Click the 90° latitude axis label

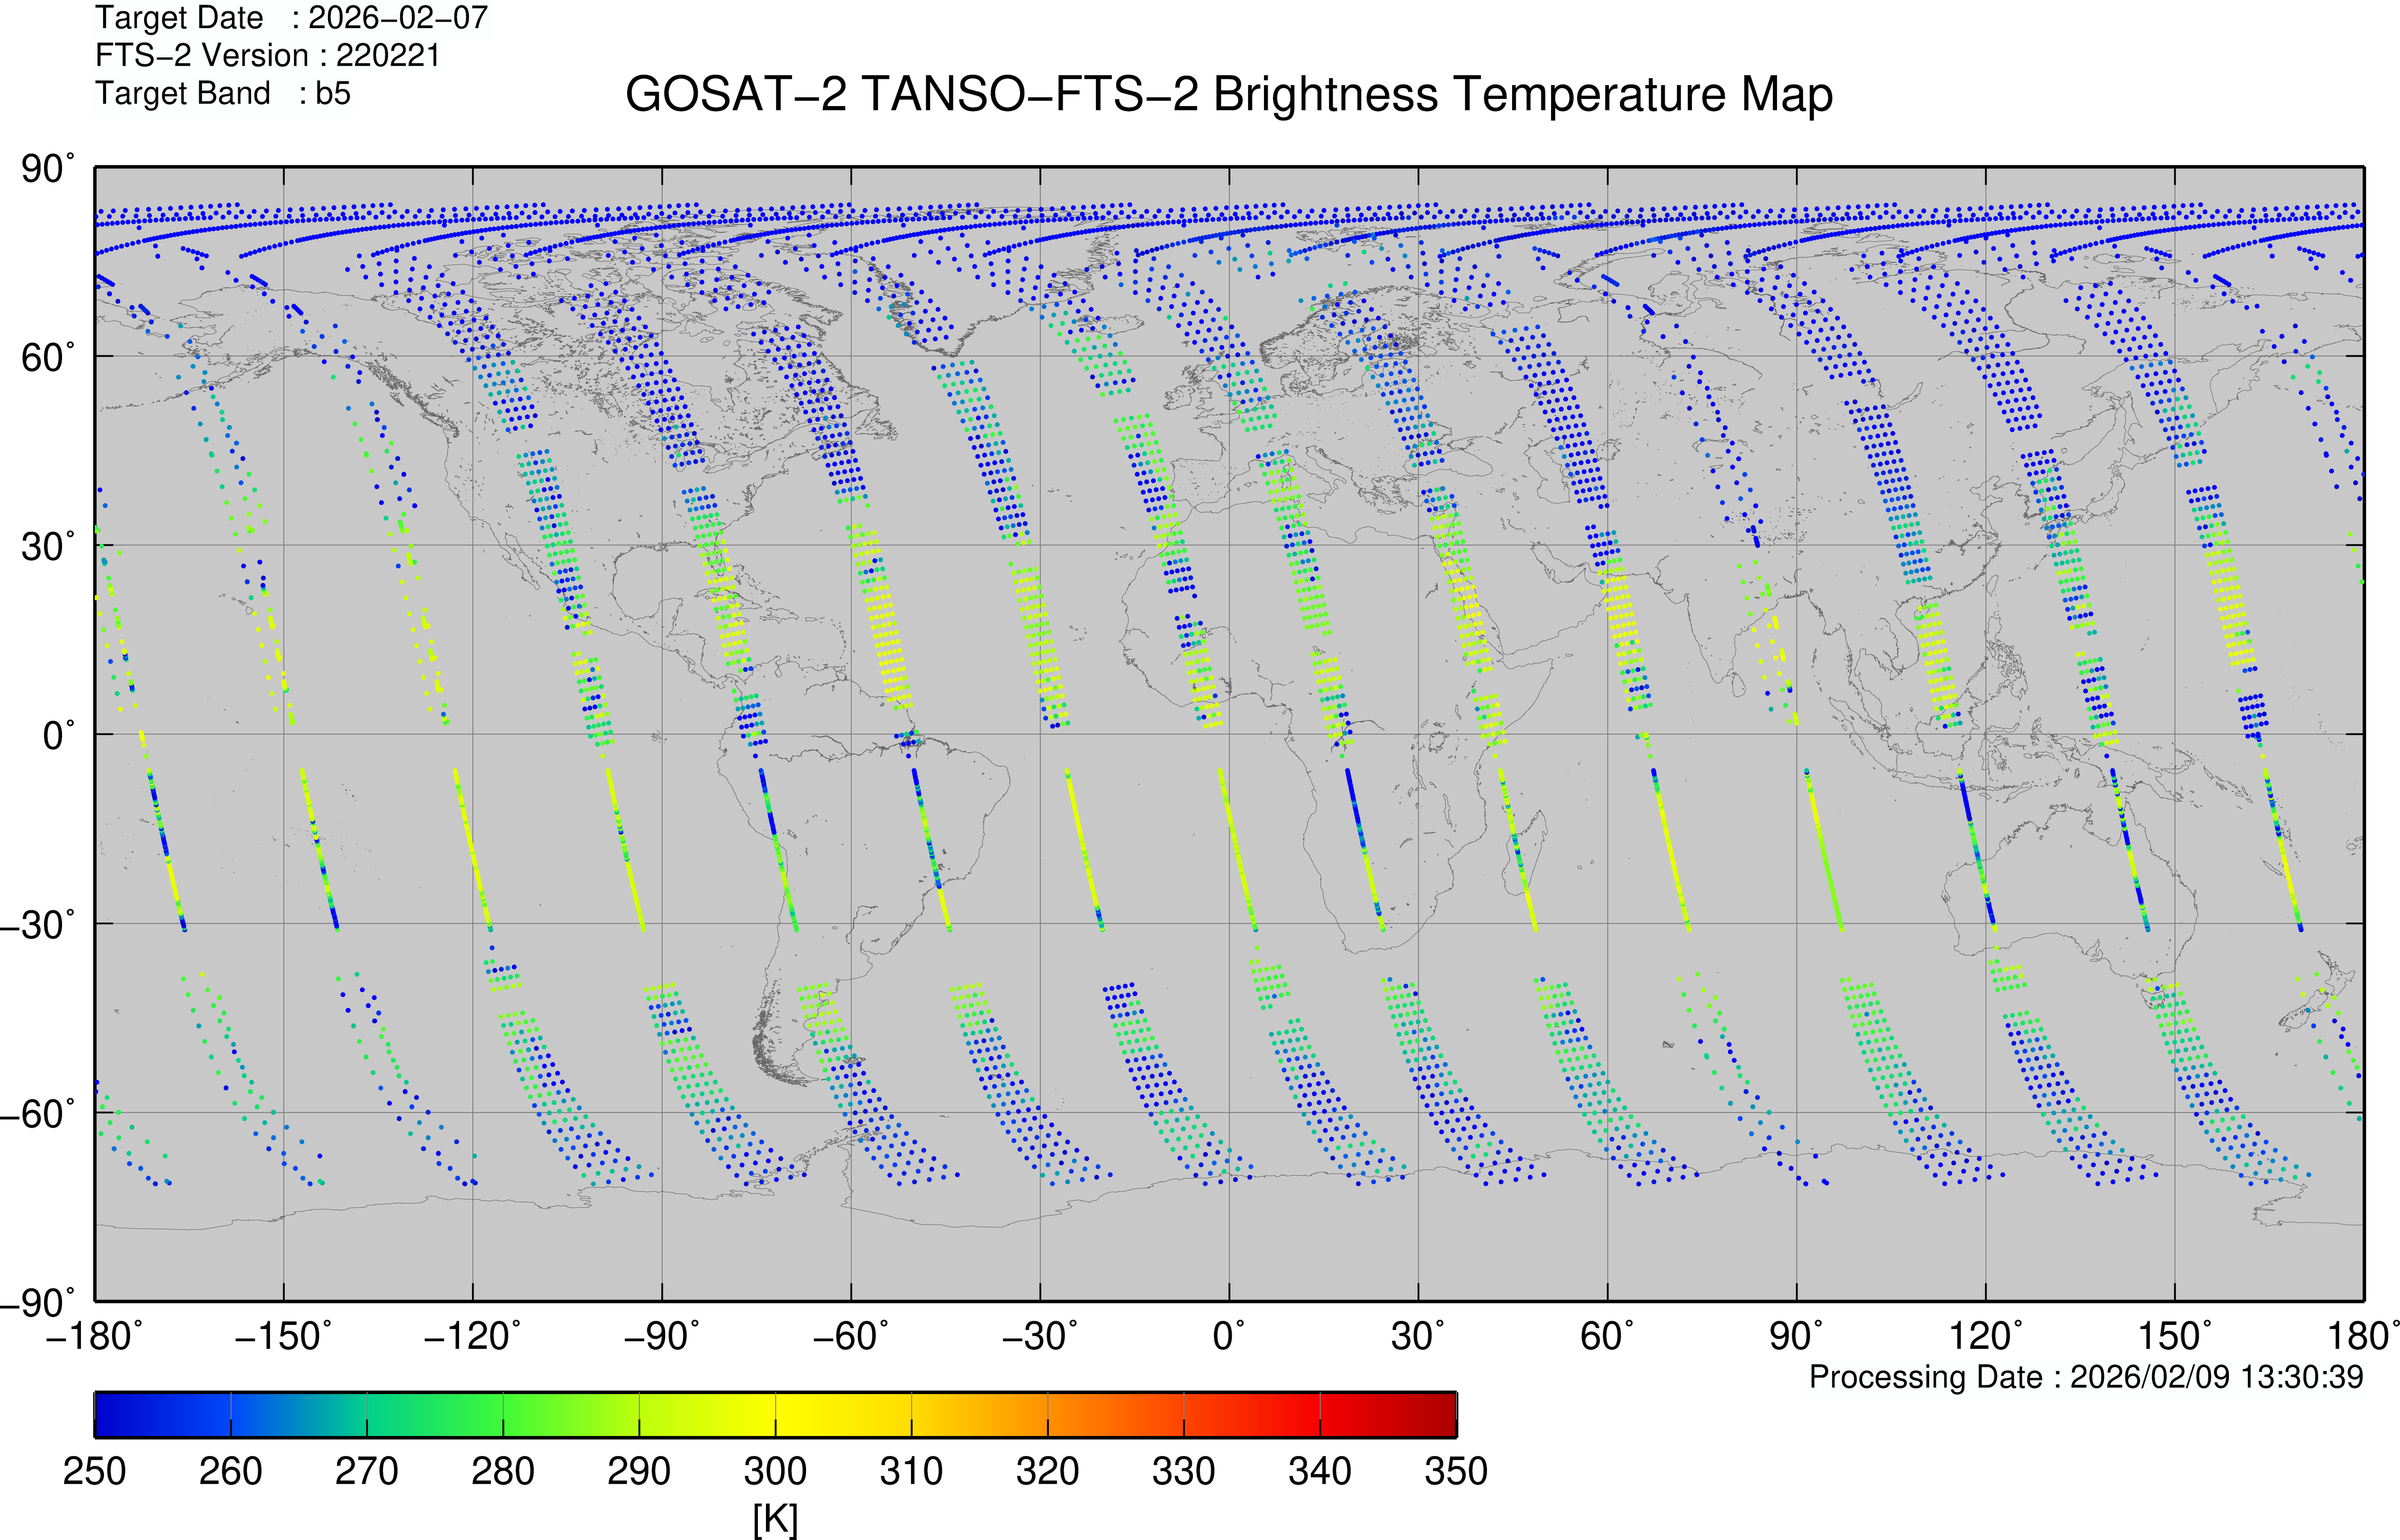(46, 169)
